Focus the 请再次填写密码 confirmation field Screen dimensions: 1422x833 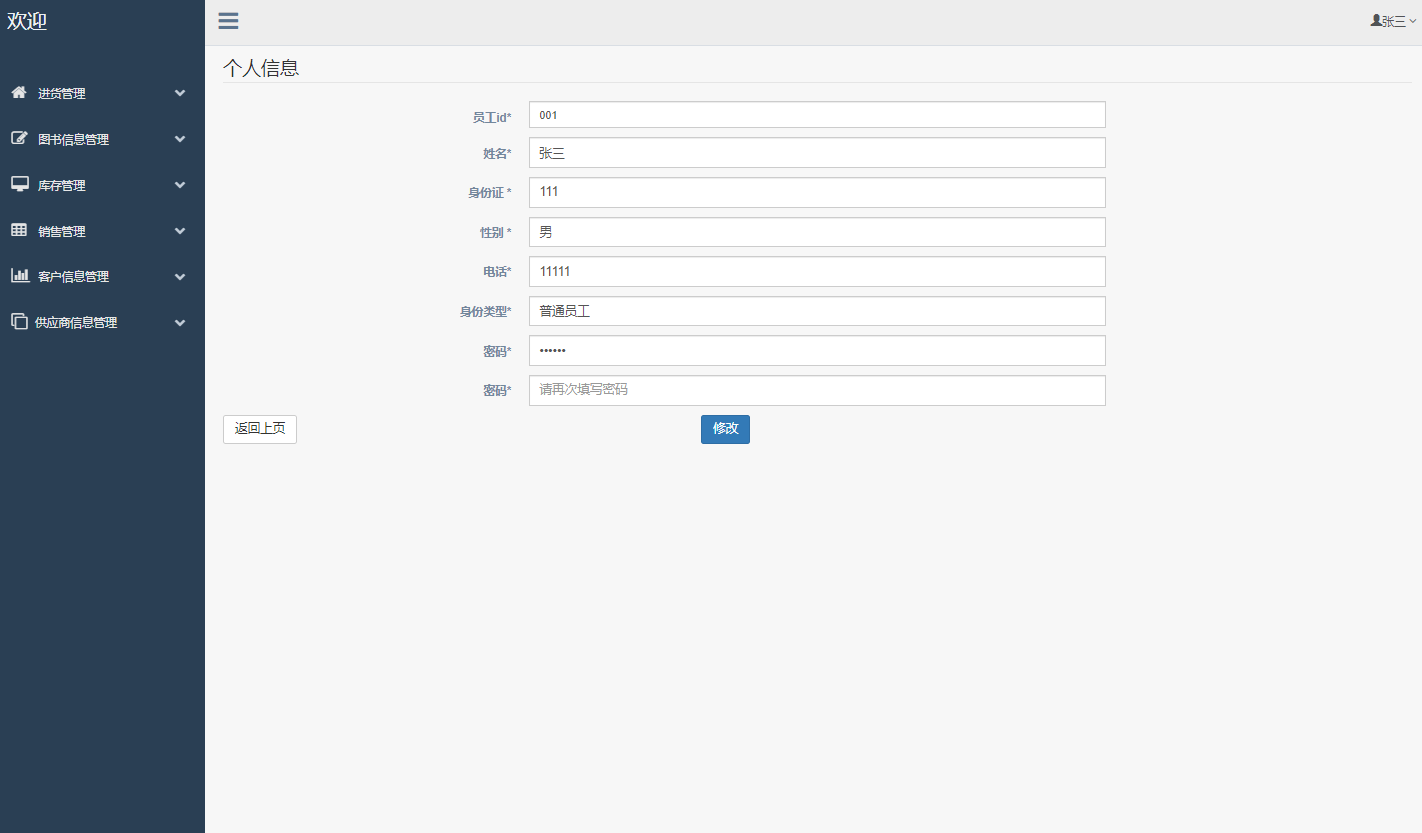(x=817, y=390)
